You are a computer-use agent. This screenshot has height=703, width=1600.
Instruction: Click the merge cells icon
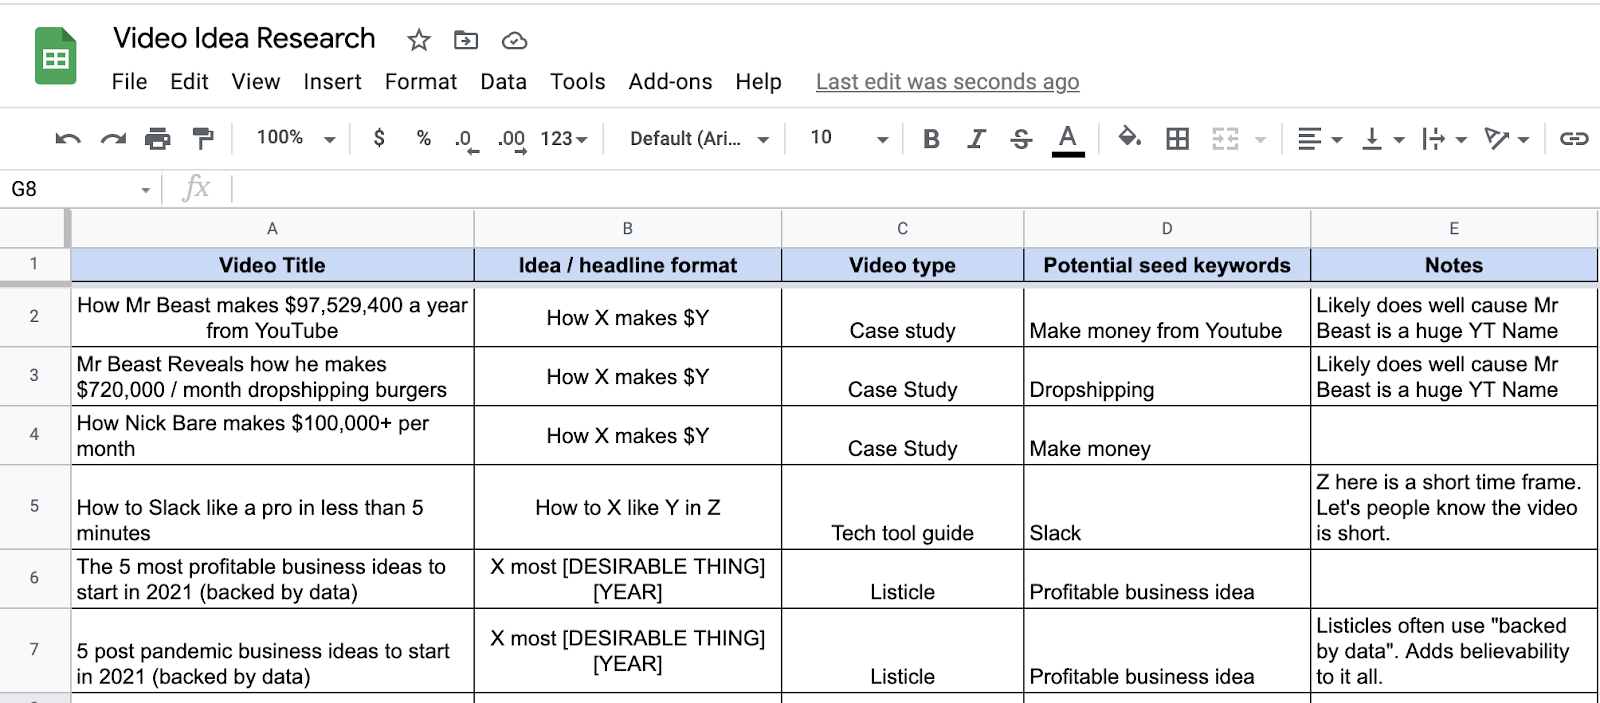pyautogui.click(x=1226, y=139)
